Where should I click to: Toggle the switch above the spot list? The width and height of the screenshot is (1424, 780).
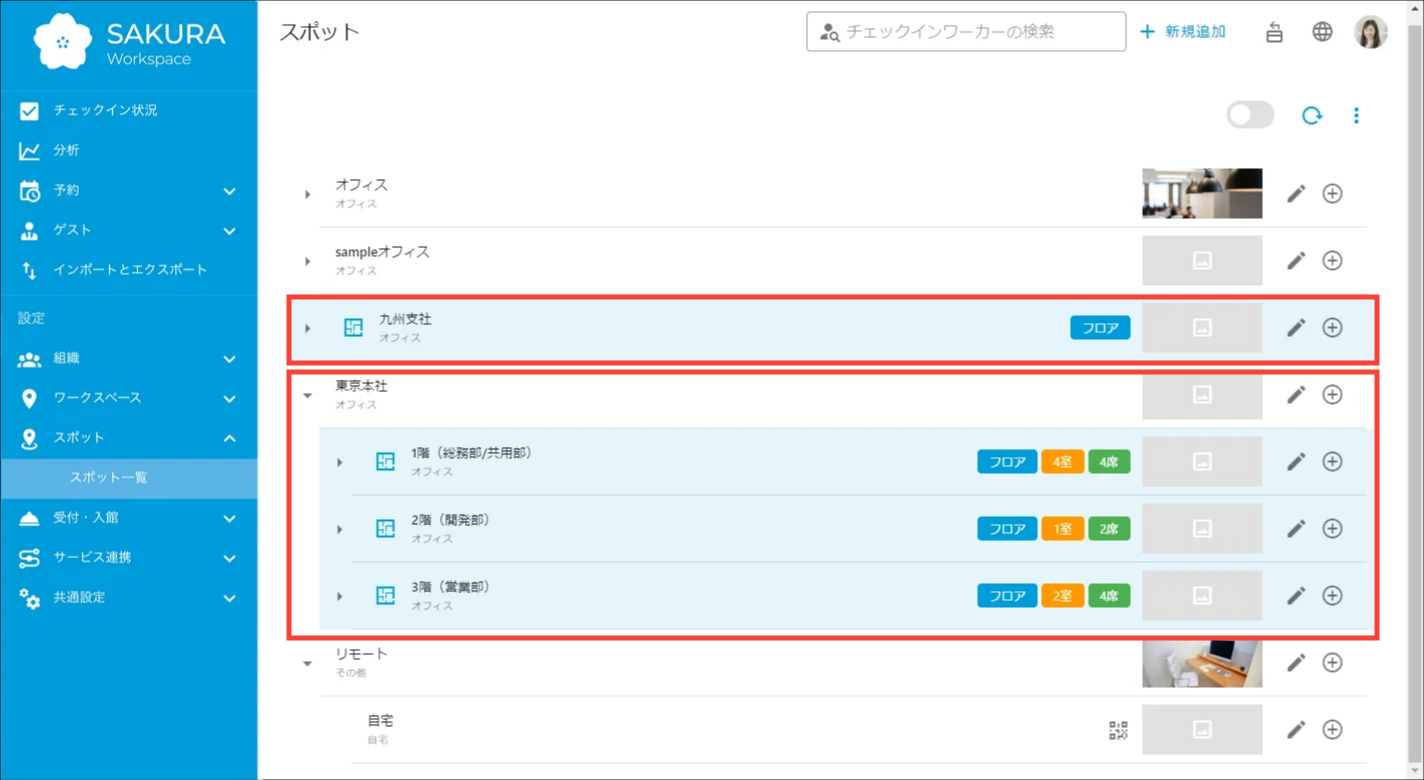[x=1250, y=115]
